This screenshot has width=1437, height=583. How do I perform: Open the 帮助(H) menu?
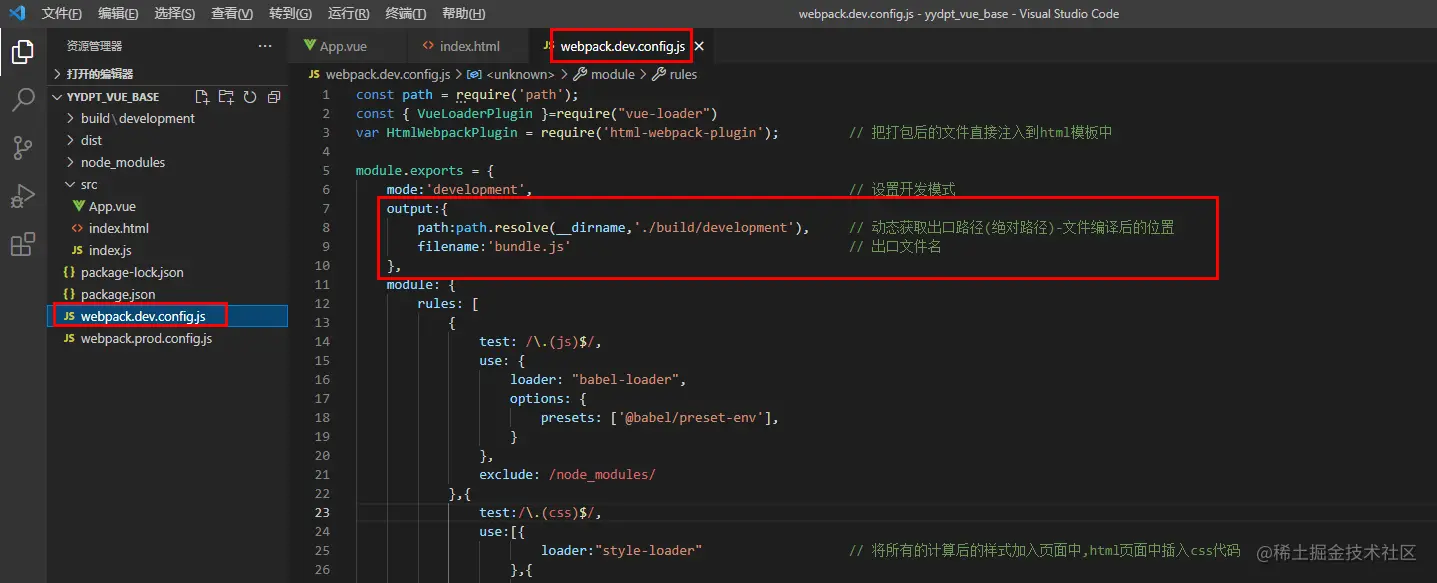[x=463, y=14]
